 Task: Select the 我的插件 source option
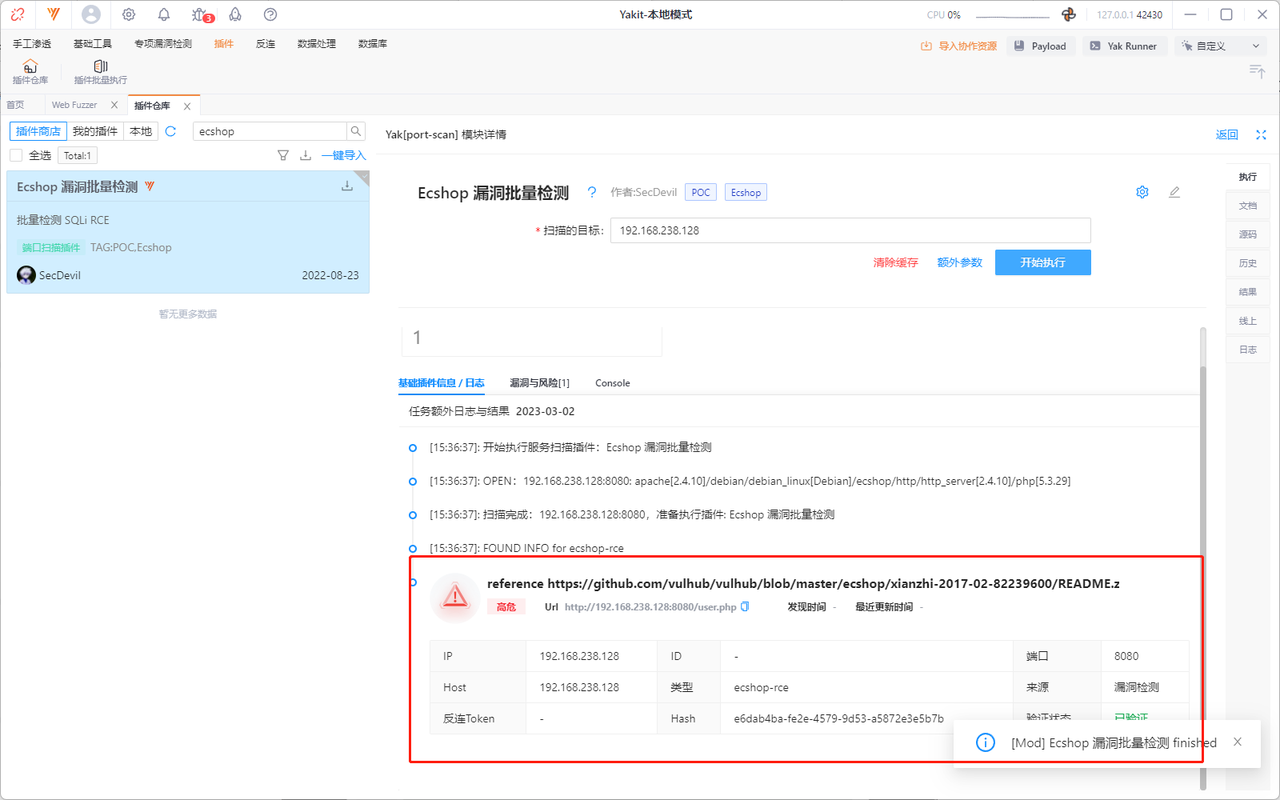tap(95, 131)
